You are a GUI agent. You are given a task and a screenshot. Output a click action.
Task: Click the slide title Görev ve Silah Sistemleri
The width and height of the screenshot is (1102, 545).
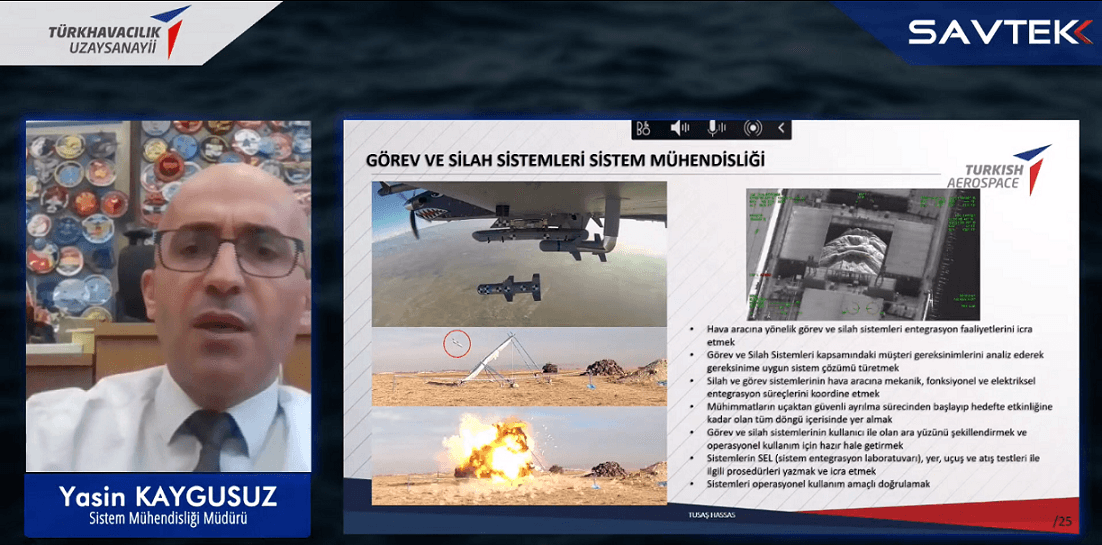coord(564,159)
